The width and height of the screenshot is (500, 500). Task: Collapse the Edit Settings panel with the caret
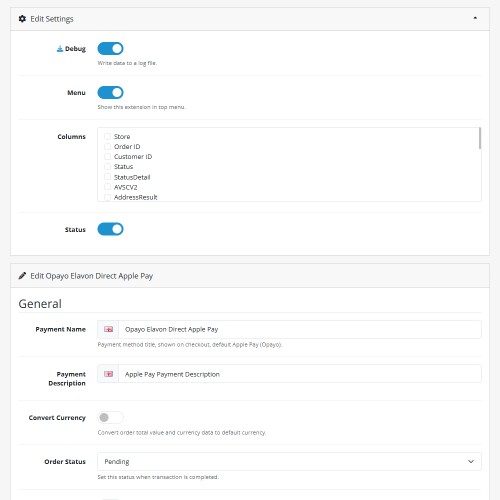point(475,18)
